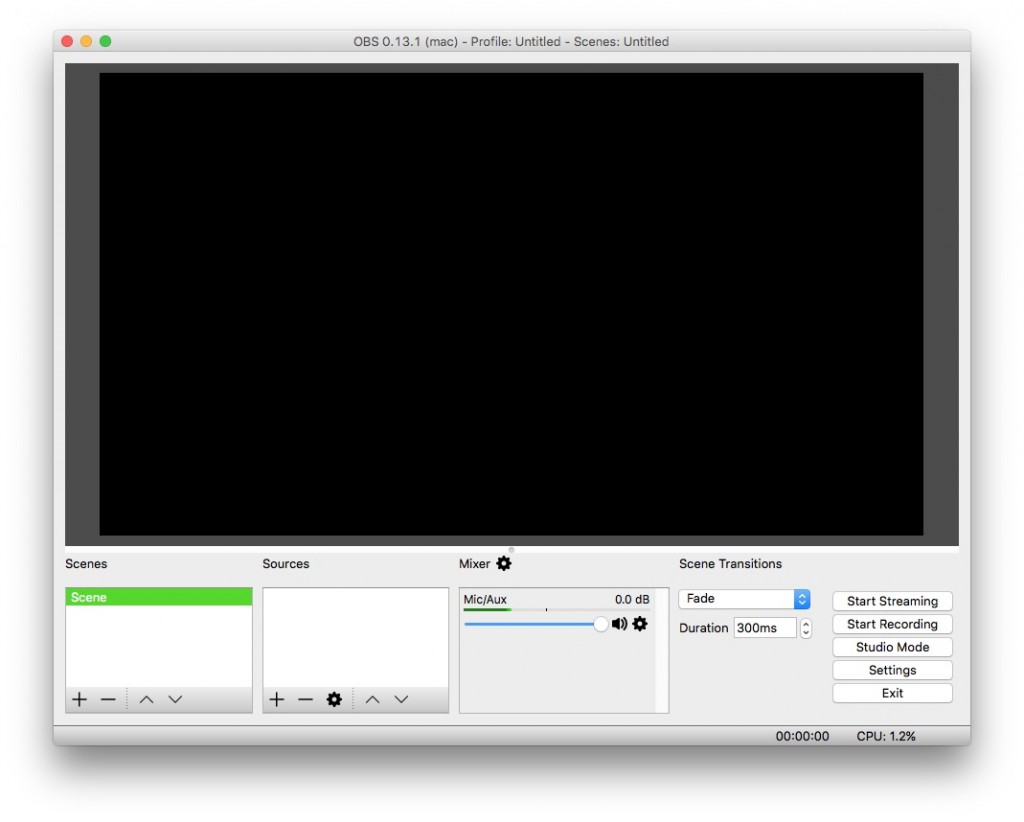Select the Scene item in Scenes list

pos(158,597)
